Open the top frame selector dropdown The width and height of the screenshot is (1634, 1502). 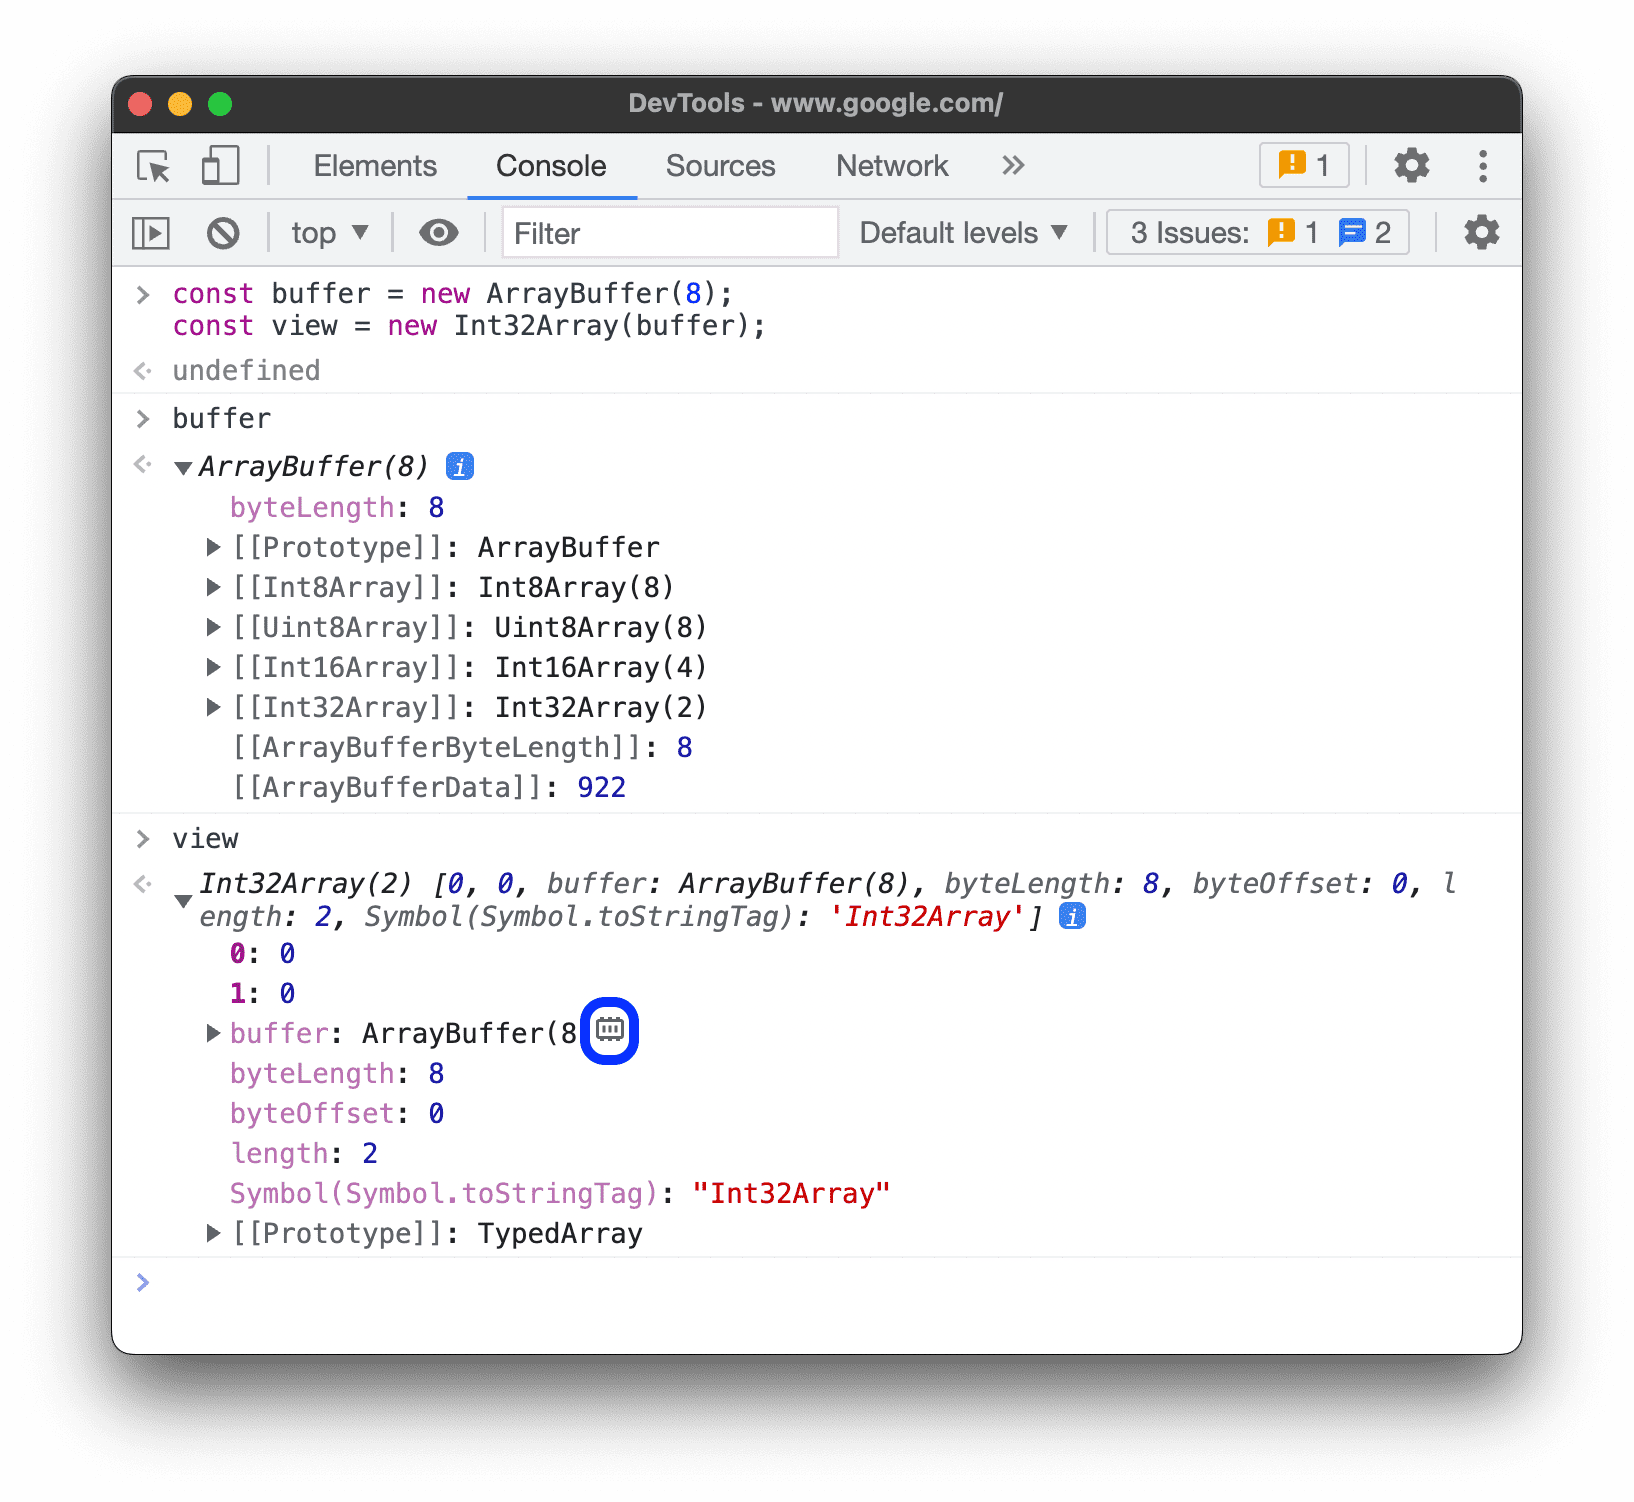[328, 232]
